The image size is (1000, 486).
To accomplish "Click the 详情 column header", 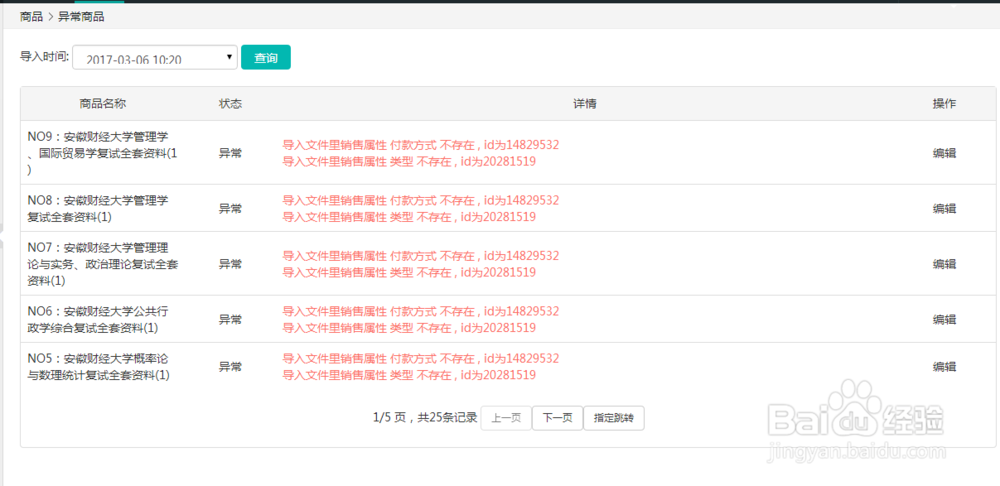I will coord(585,104).
